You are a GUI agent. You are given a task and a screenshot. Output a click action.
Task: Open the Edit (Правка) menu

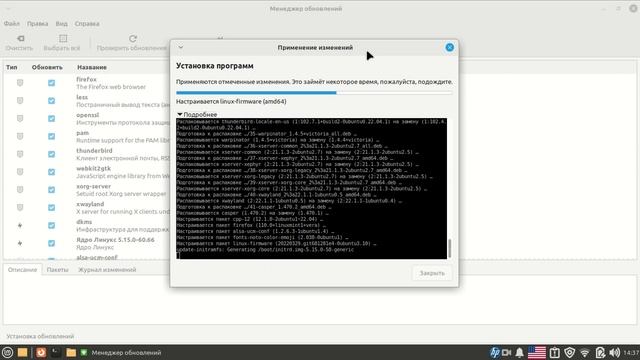(38, 24)
